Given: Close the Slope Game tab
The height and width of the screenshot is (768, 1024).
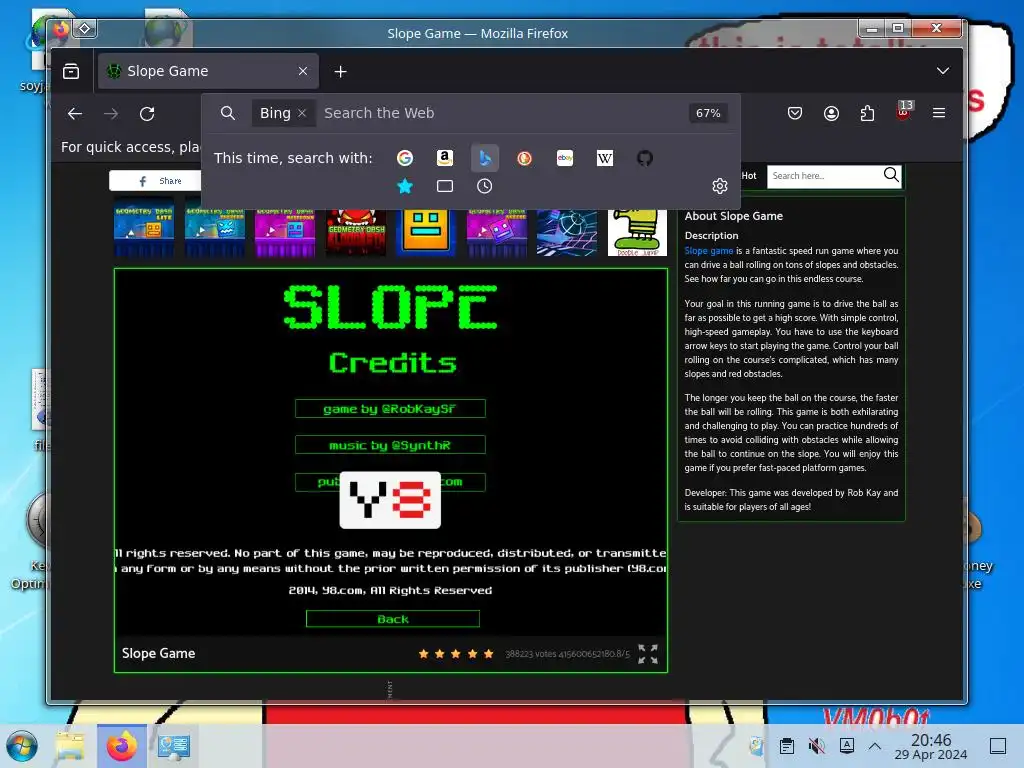Looking at the screenshot, I should click(x=303, y=71).
